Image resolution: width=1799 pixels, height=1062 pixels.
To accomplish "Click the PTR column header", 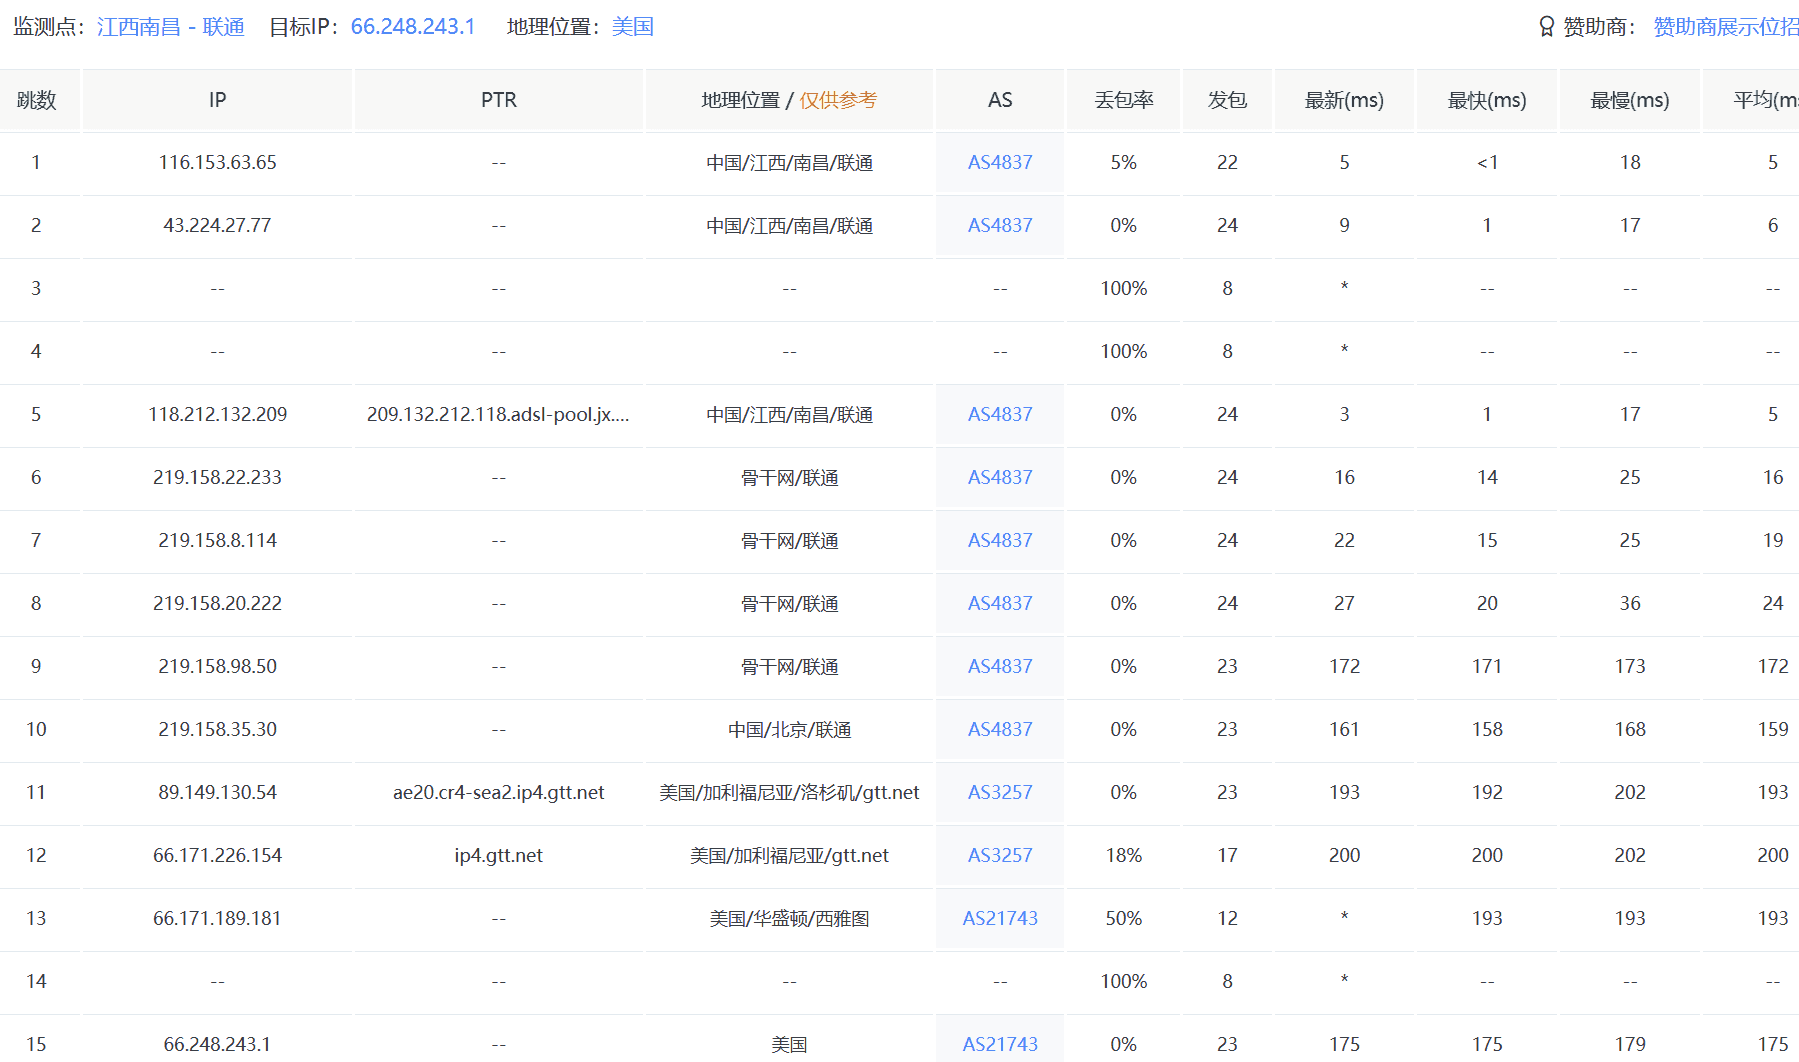I will click(x=497, y=100).
